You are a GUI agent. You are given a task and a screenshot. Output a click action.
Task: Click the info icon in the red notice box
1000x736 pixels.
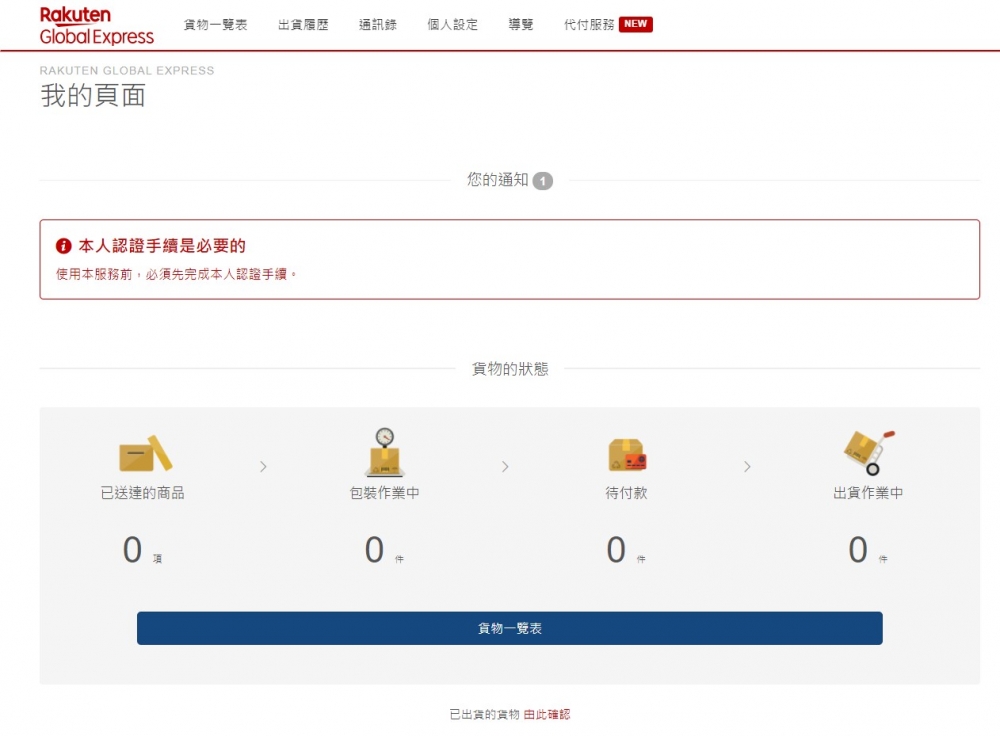tap(65, 245)
